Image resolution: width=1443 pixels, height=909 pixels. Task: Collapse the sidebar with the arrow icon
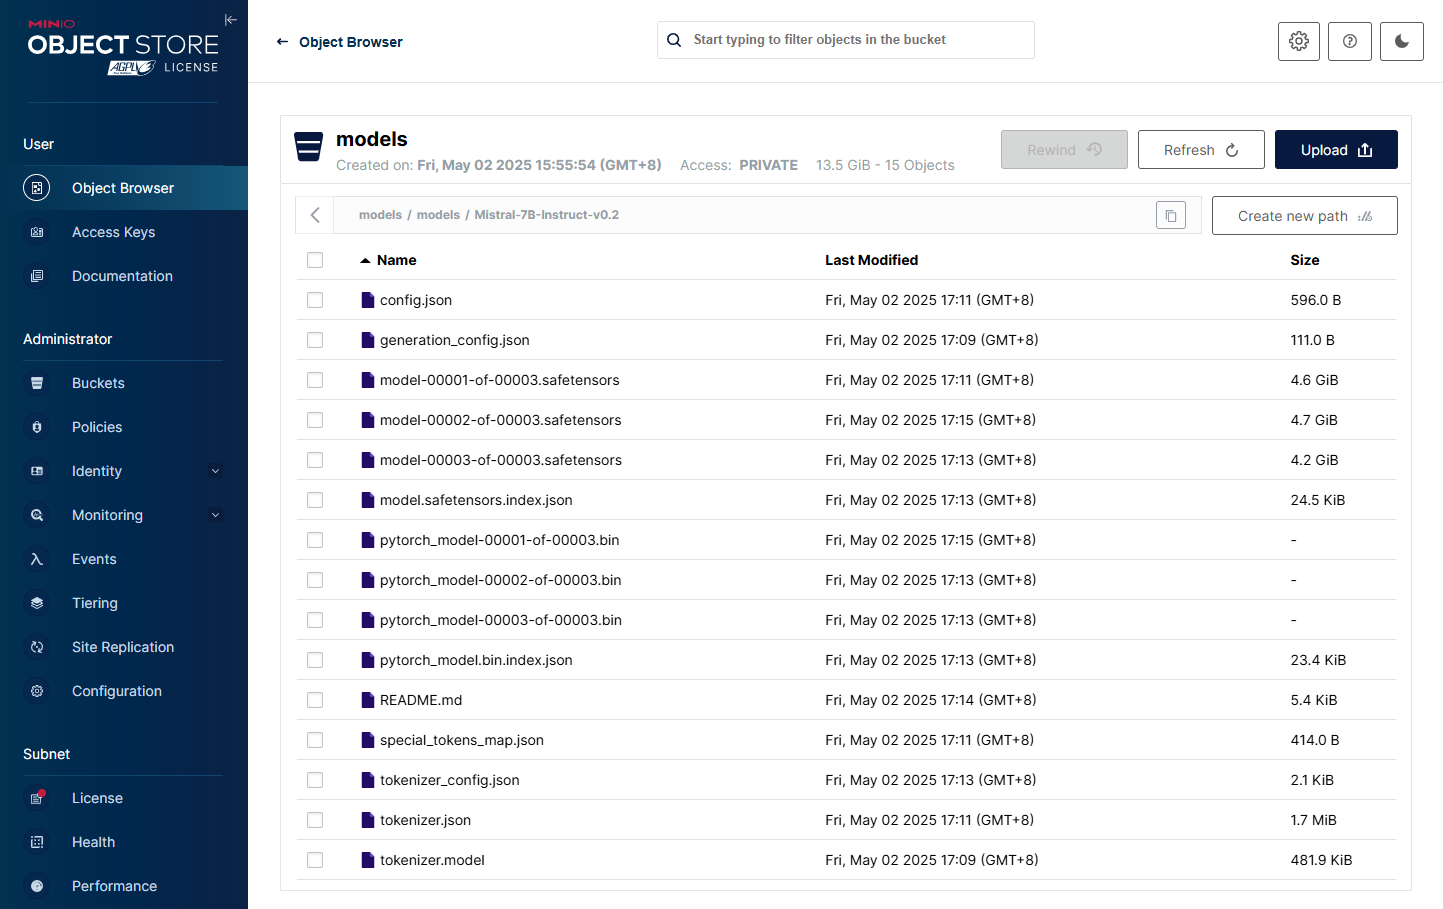[x=231, y=20]
